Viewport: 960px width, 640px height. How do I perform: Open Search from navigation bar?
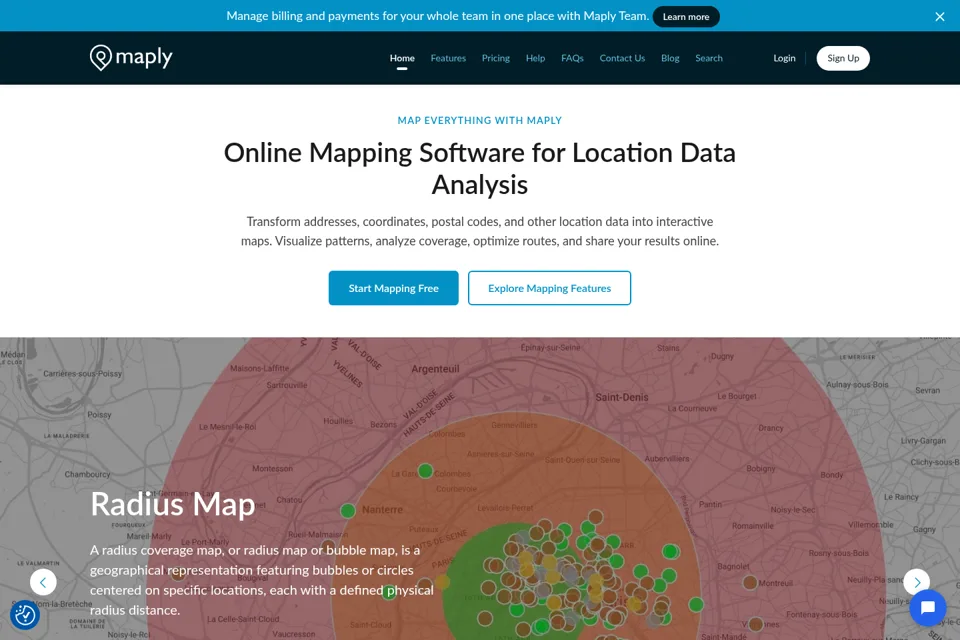pyautogui.click(x=709, y=58)
